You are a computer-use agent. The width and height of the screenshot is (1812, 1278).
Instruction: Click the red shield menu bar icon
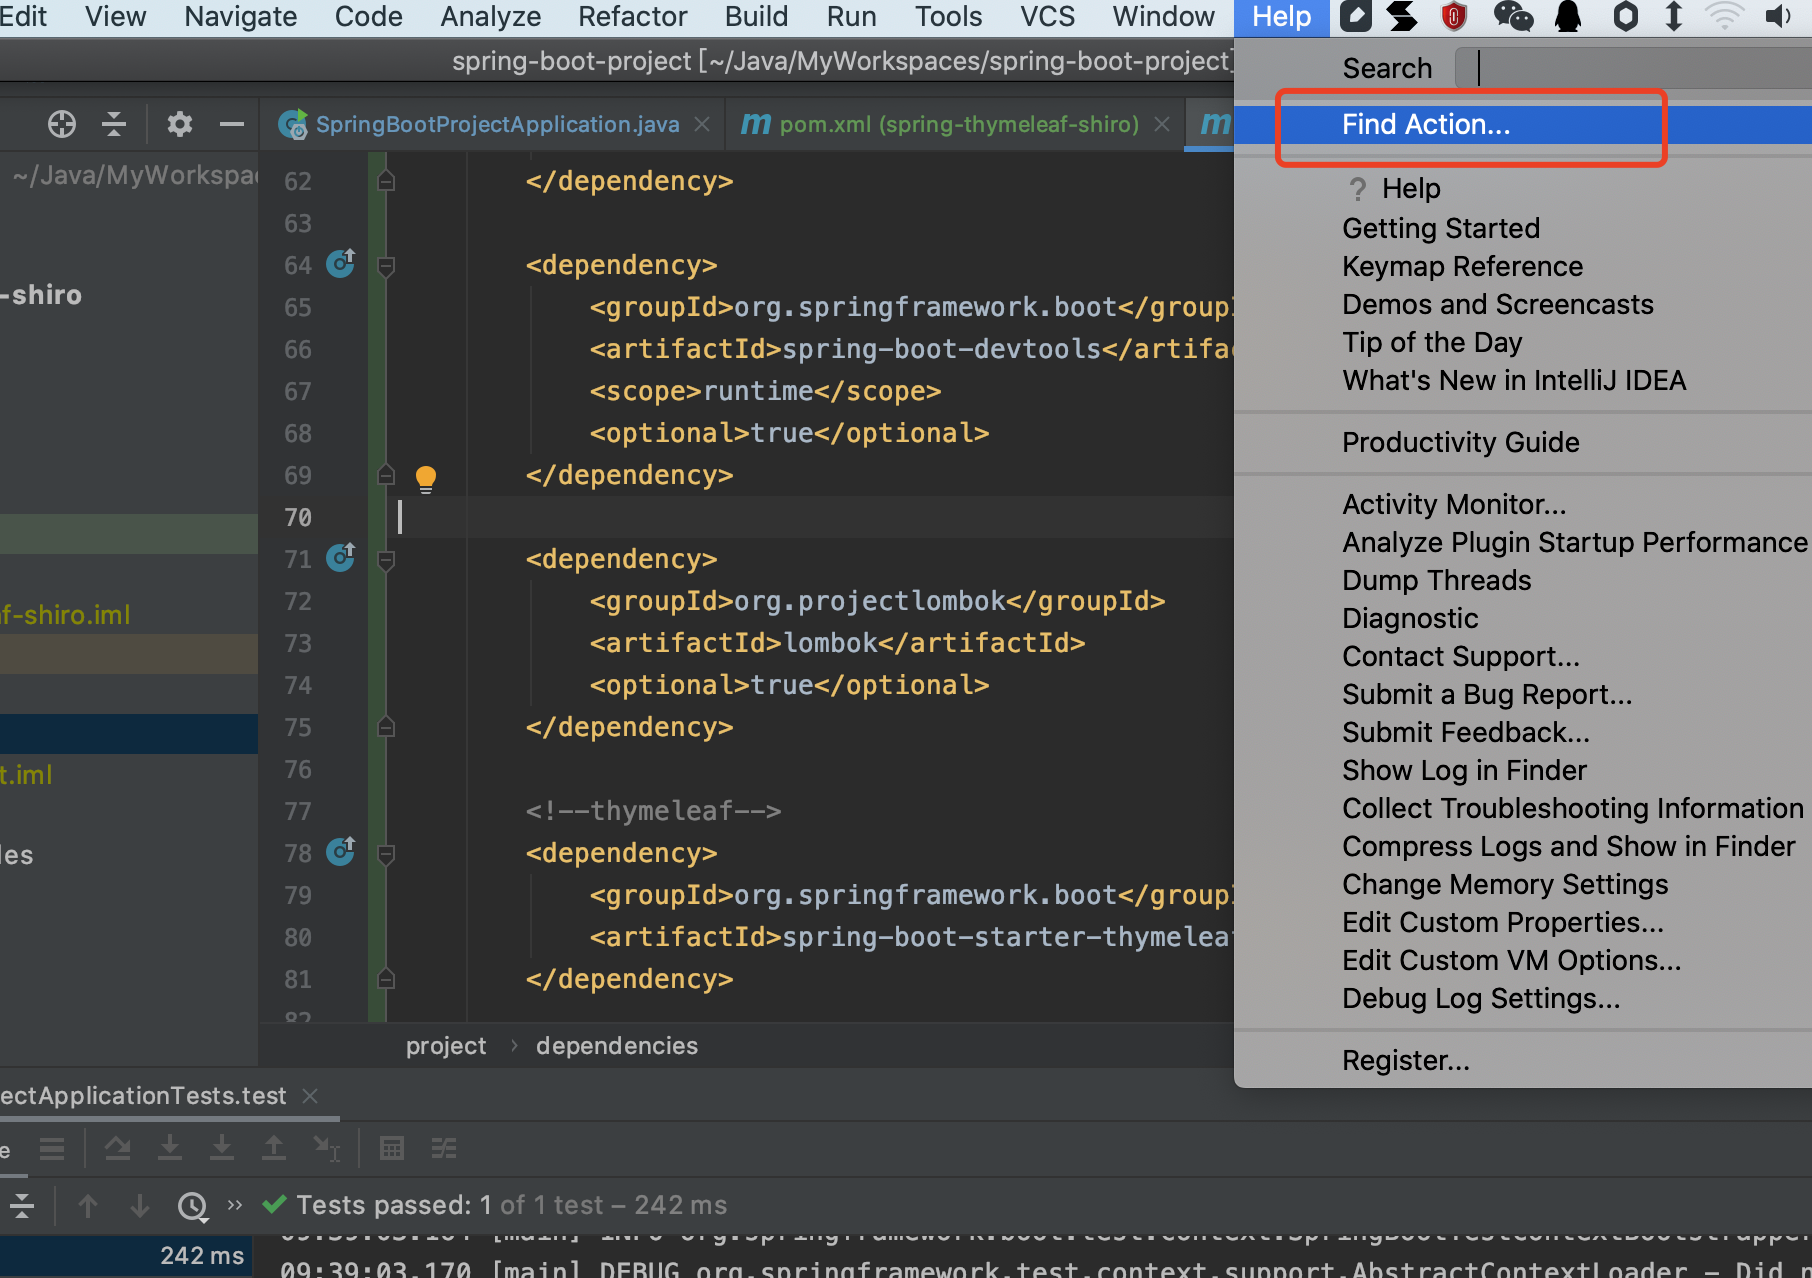tap(1454, 16)
